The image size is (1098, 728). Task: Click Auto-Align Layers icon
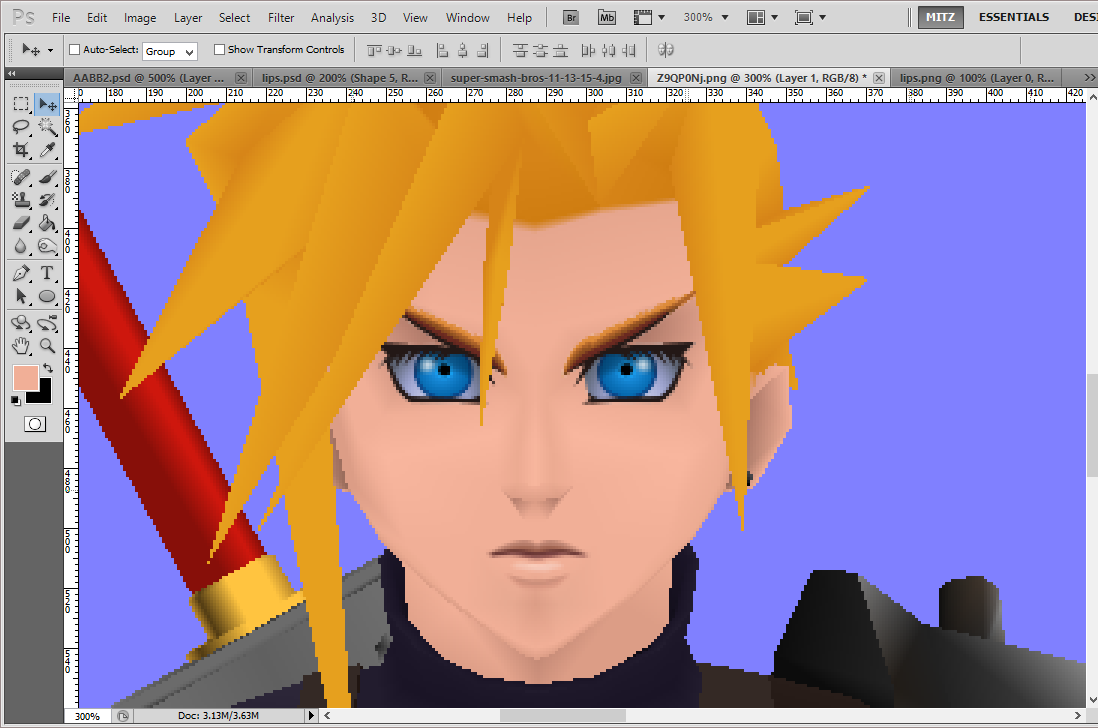(666, 50)
